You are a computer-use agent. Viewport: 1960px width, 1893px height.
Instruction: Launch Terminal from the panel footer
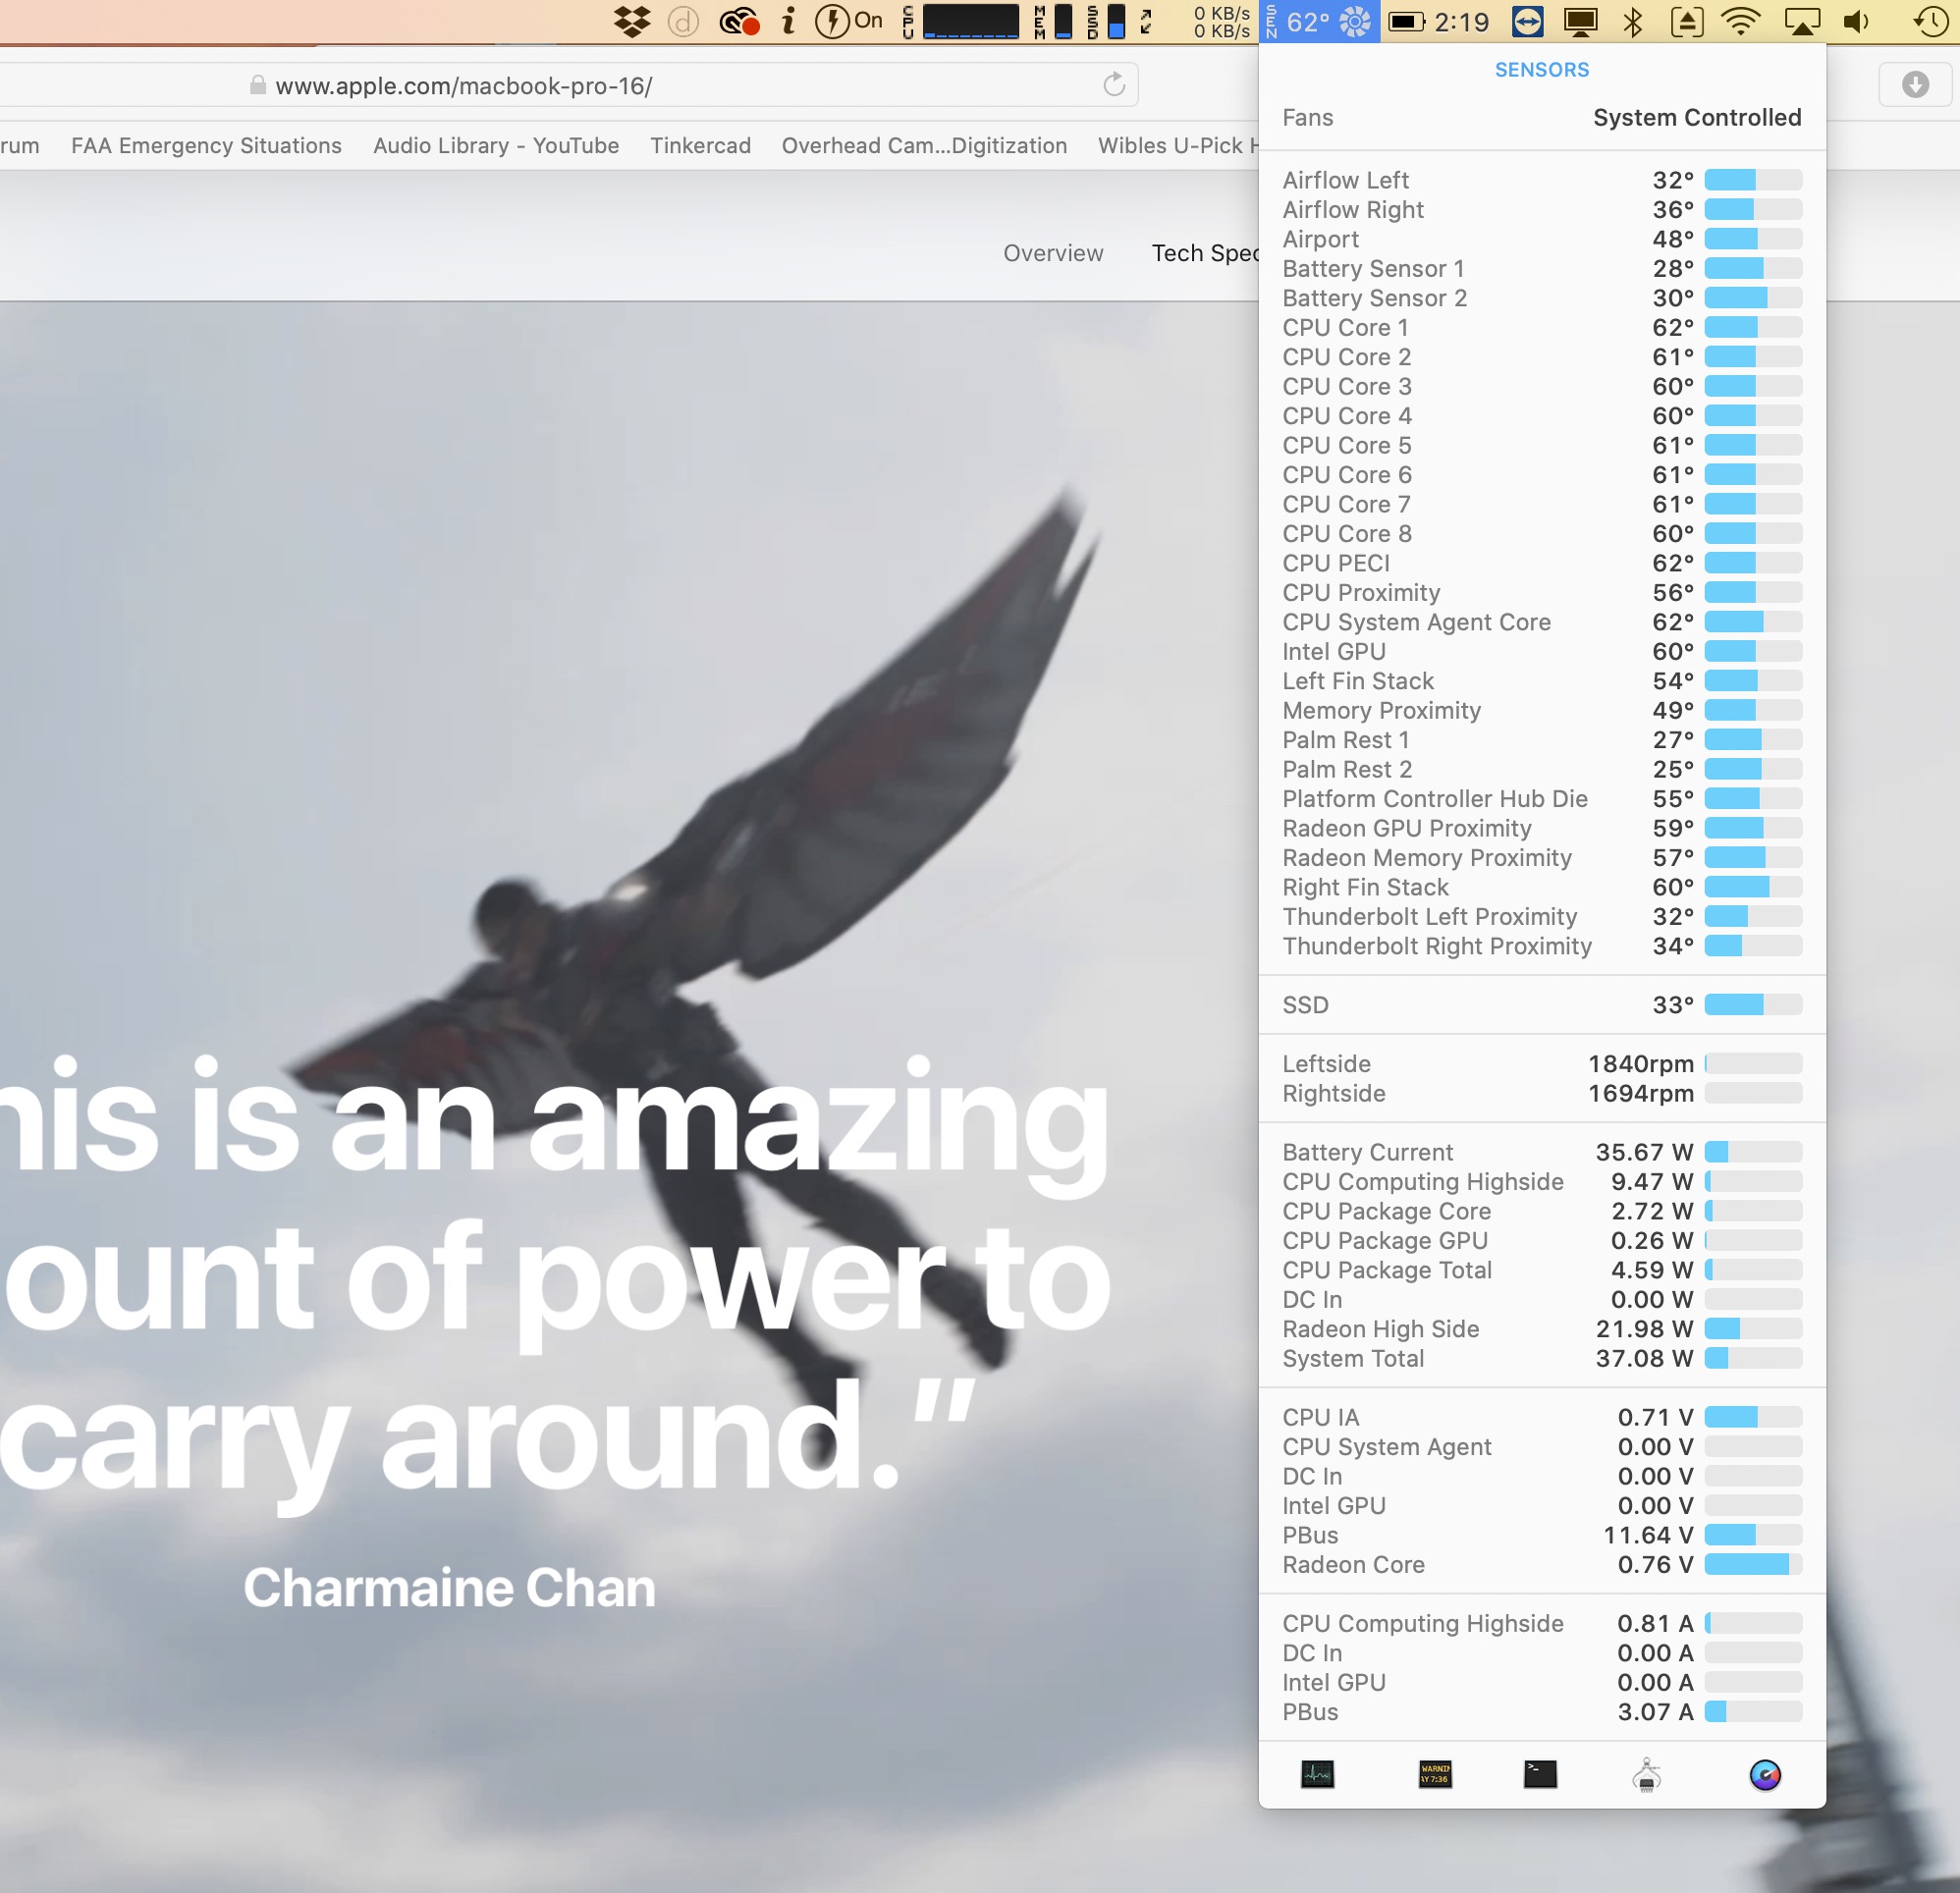pyautogui.click(x=1539, y=1774)
